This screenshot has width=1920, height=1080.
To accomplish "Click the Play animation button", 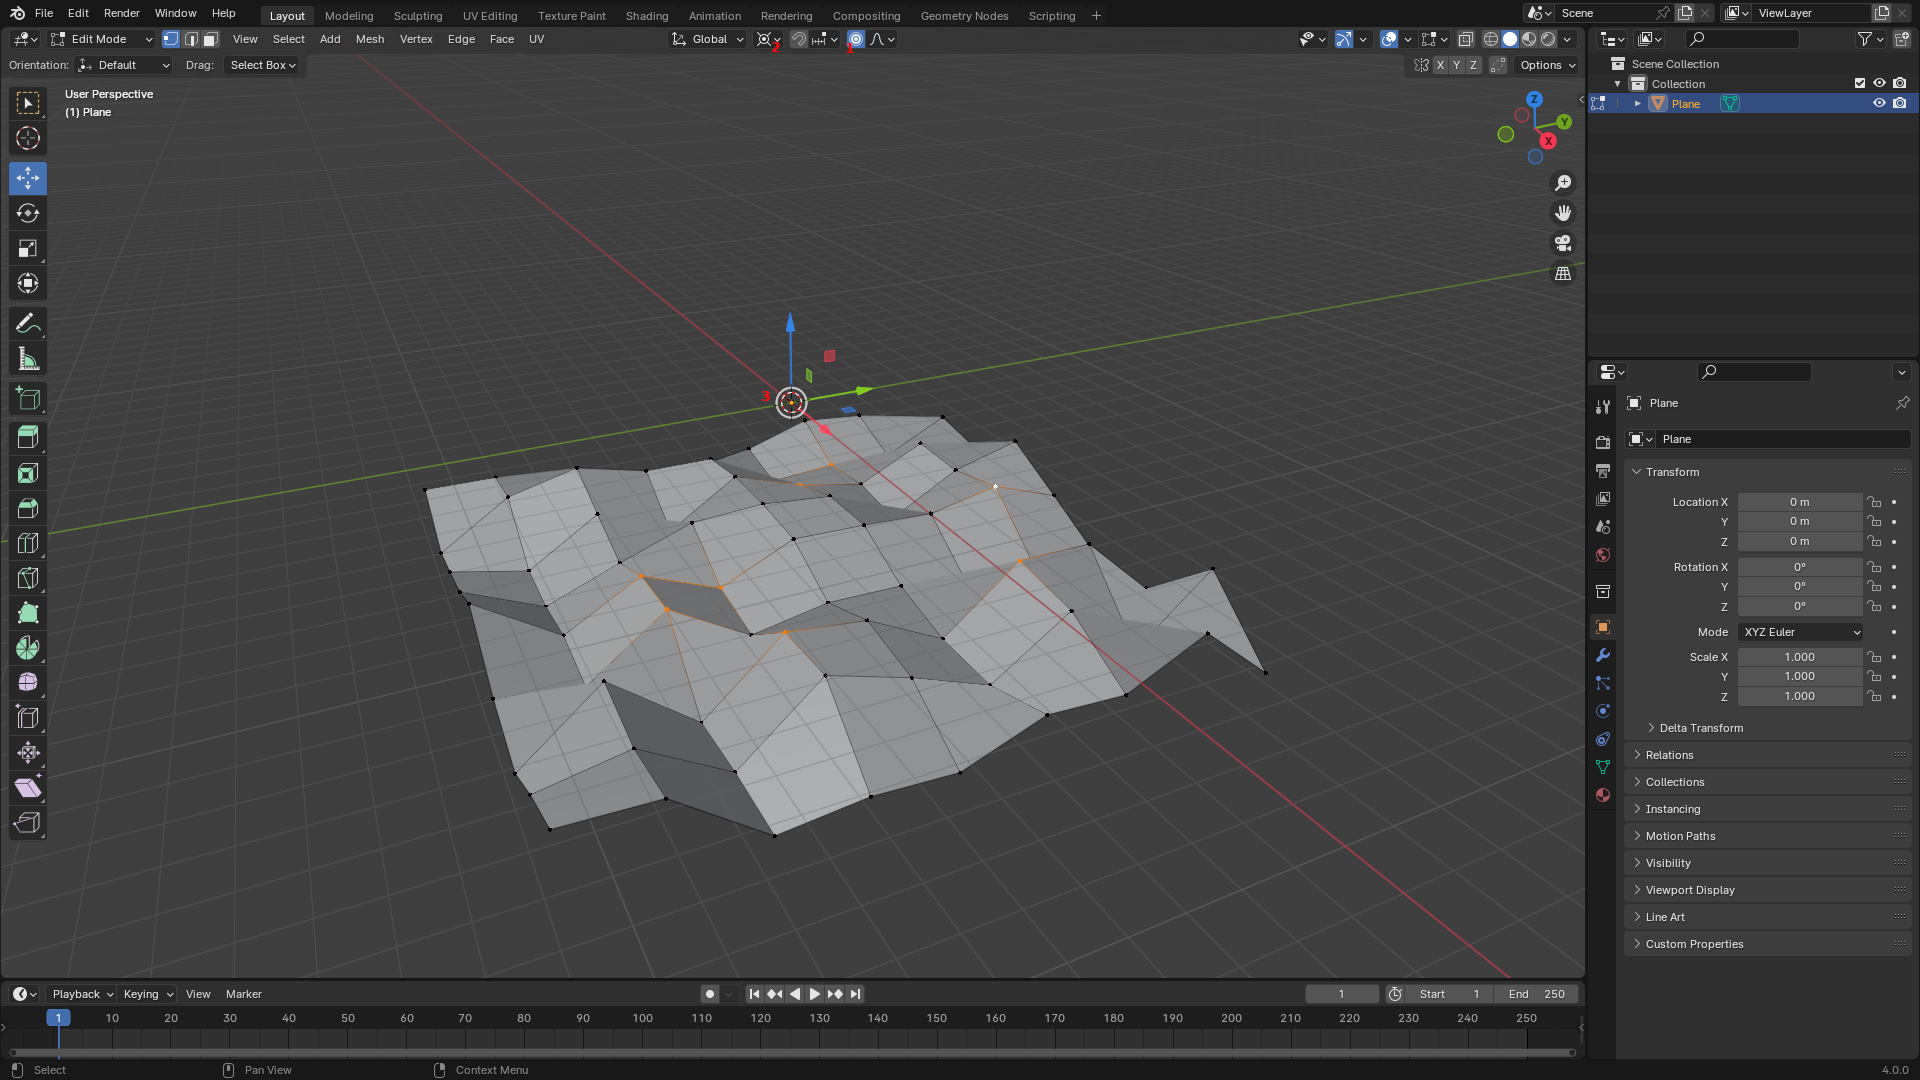I will tap(815, 994).
